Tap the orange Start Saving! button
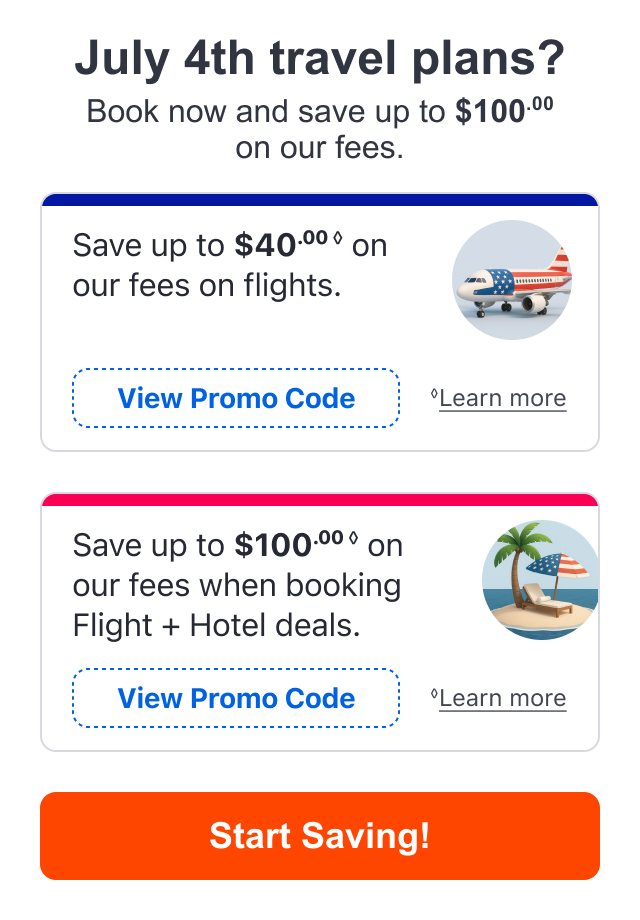The height and width of the screenshot is (920, 640). 320,836
